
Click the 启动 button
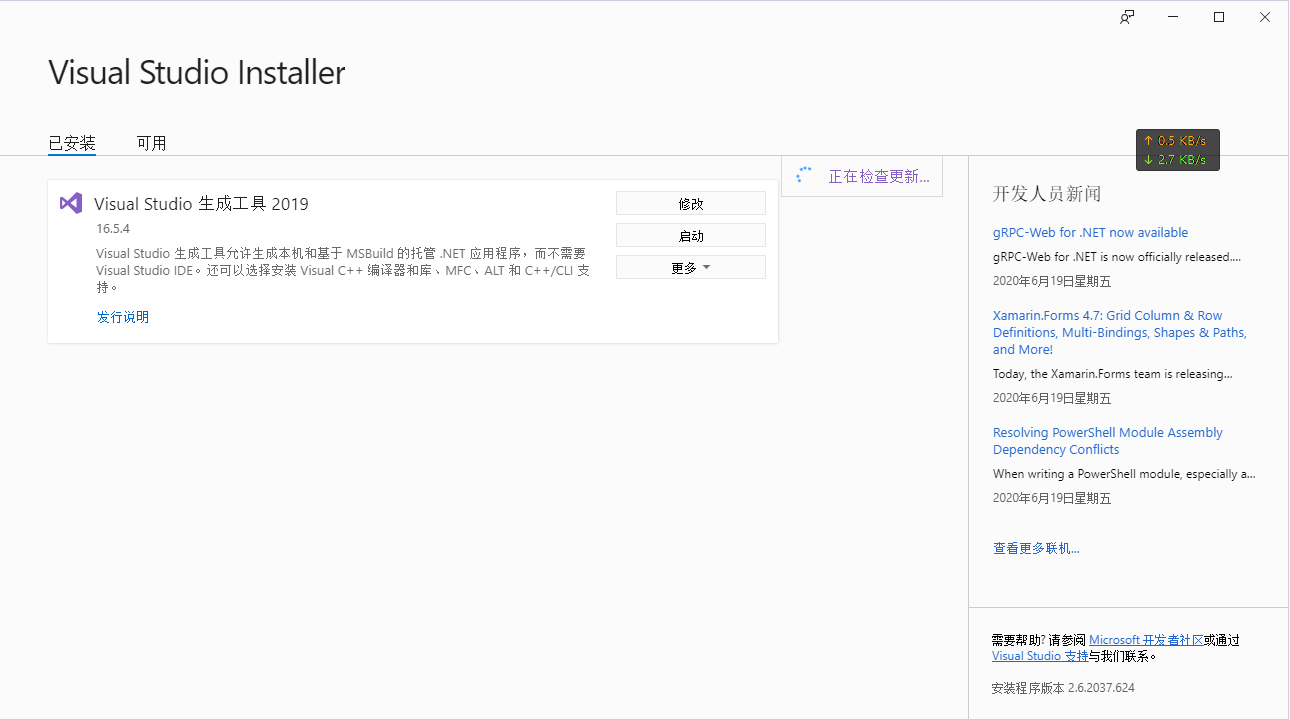[x=691, y=235]
